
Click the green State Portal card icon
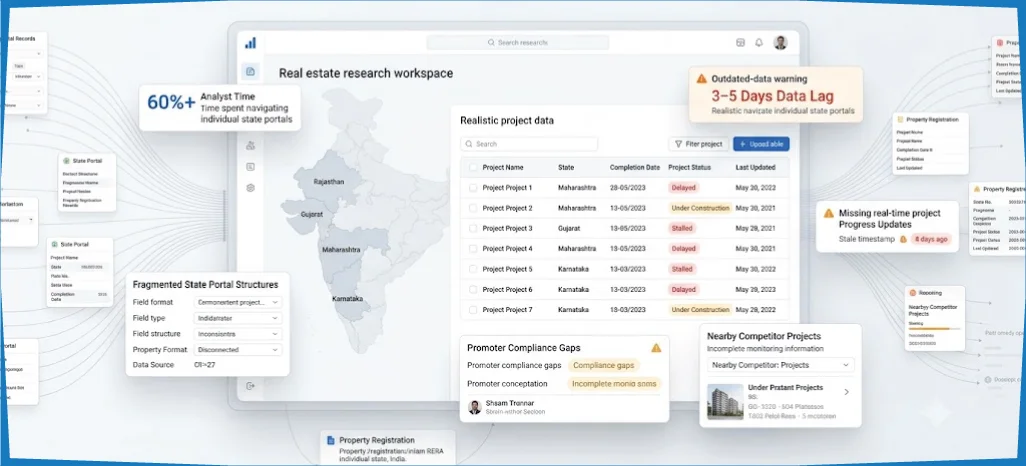click(65, 160)
